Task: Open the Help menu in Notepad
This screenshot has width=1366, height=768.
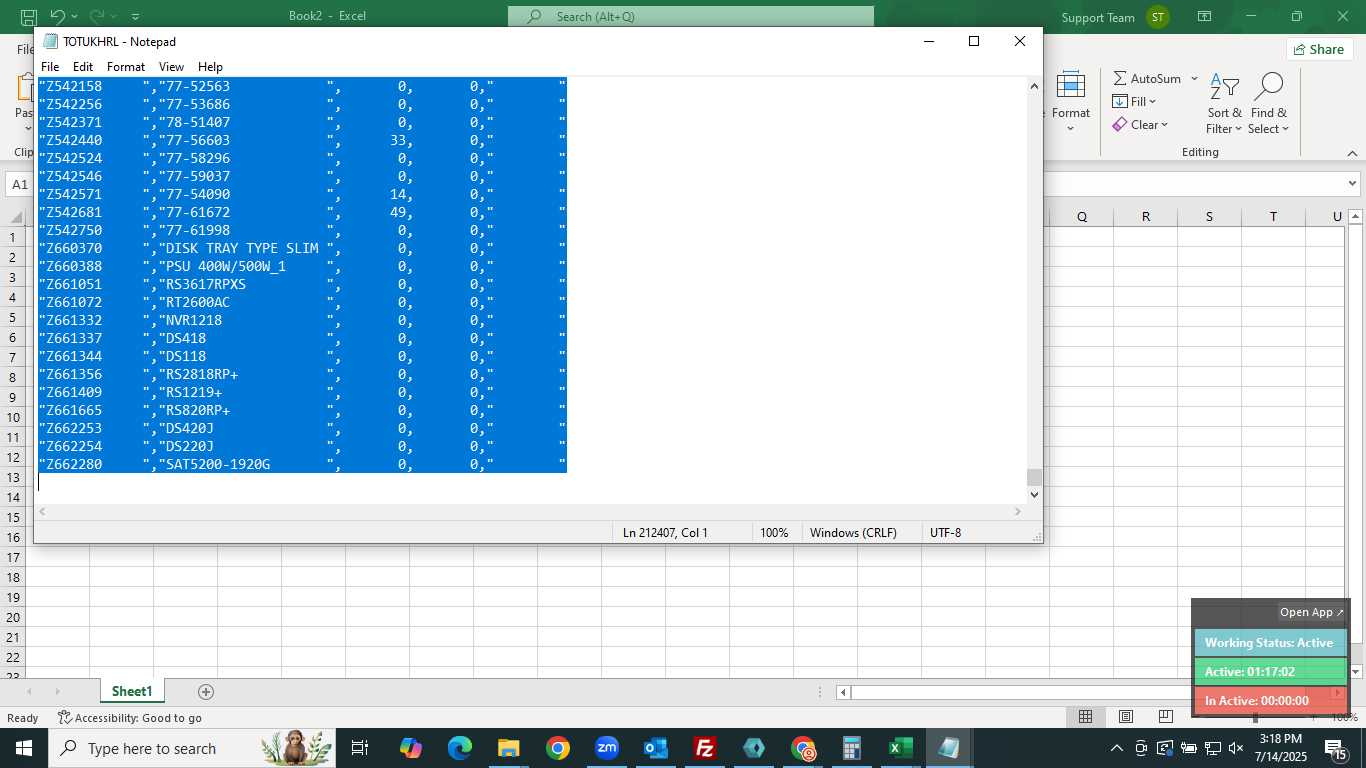Action: (x=210, y=67)
